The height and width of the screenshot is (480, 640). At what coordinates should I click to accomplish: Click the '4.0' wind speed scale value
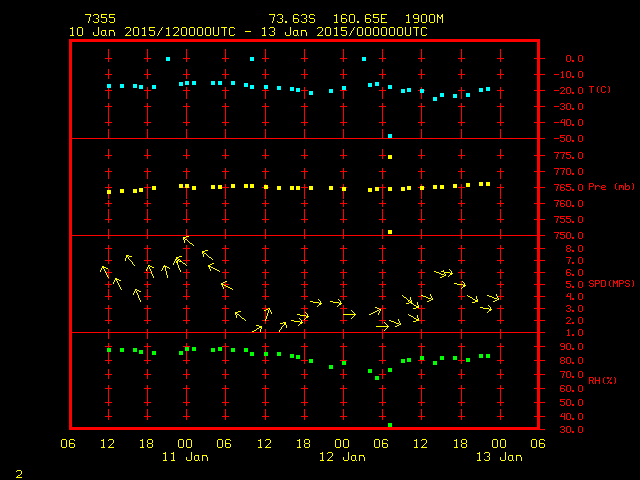pyautogui.click(x=574, y=297)
